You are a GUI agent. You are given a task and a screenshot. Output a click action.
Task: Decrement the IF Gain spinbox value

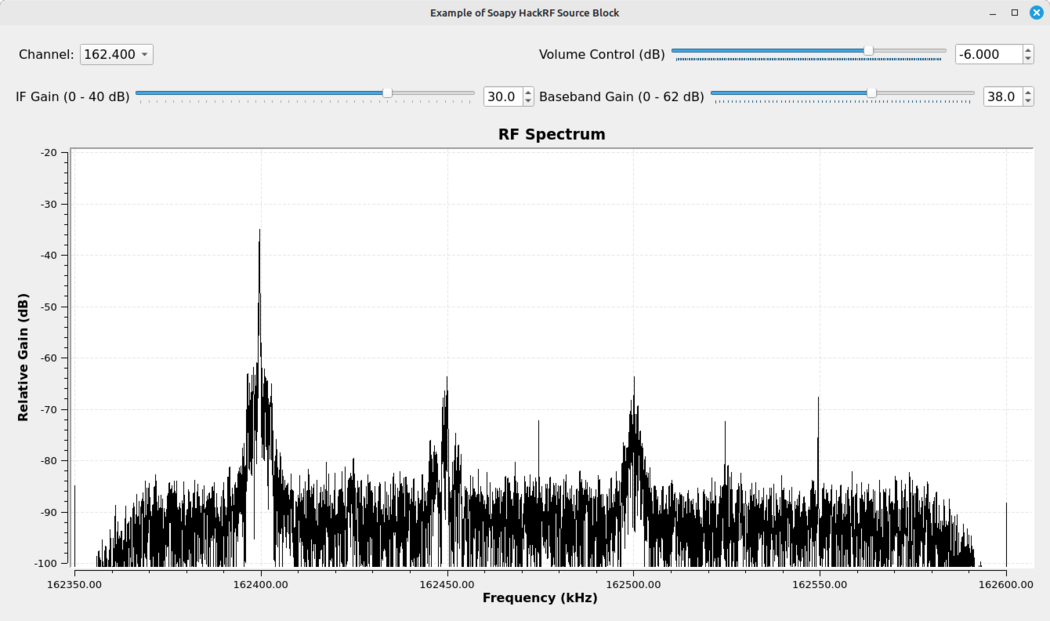[x=527, y=101]
